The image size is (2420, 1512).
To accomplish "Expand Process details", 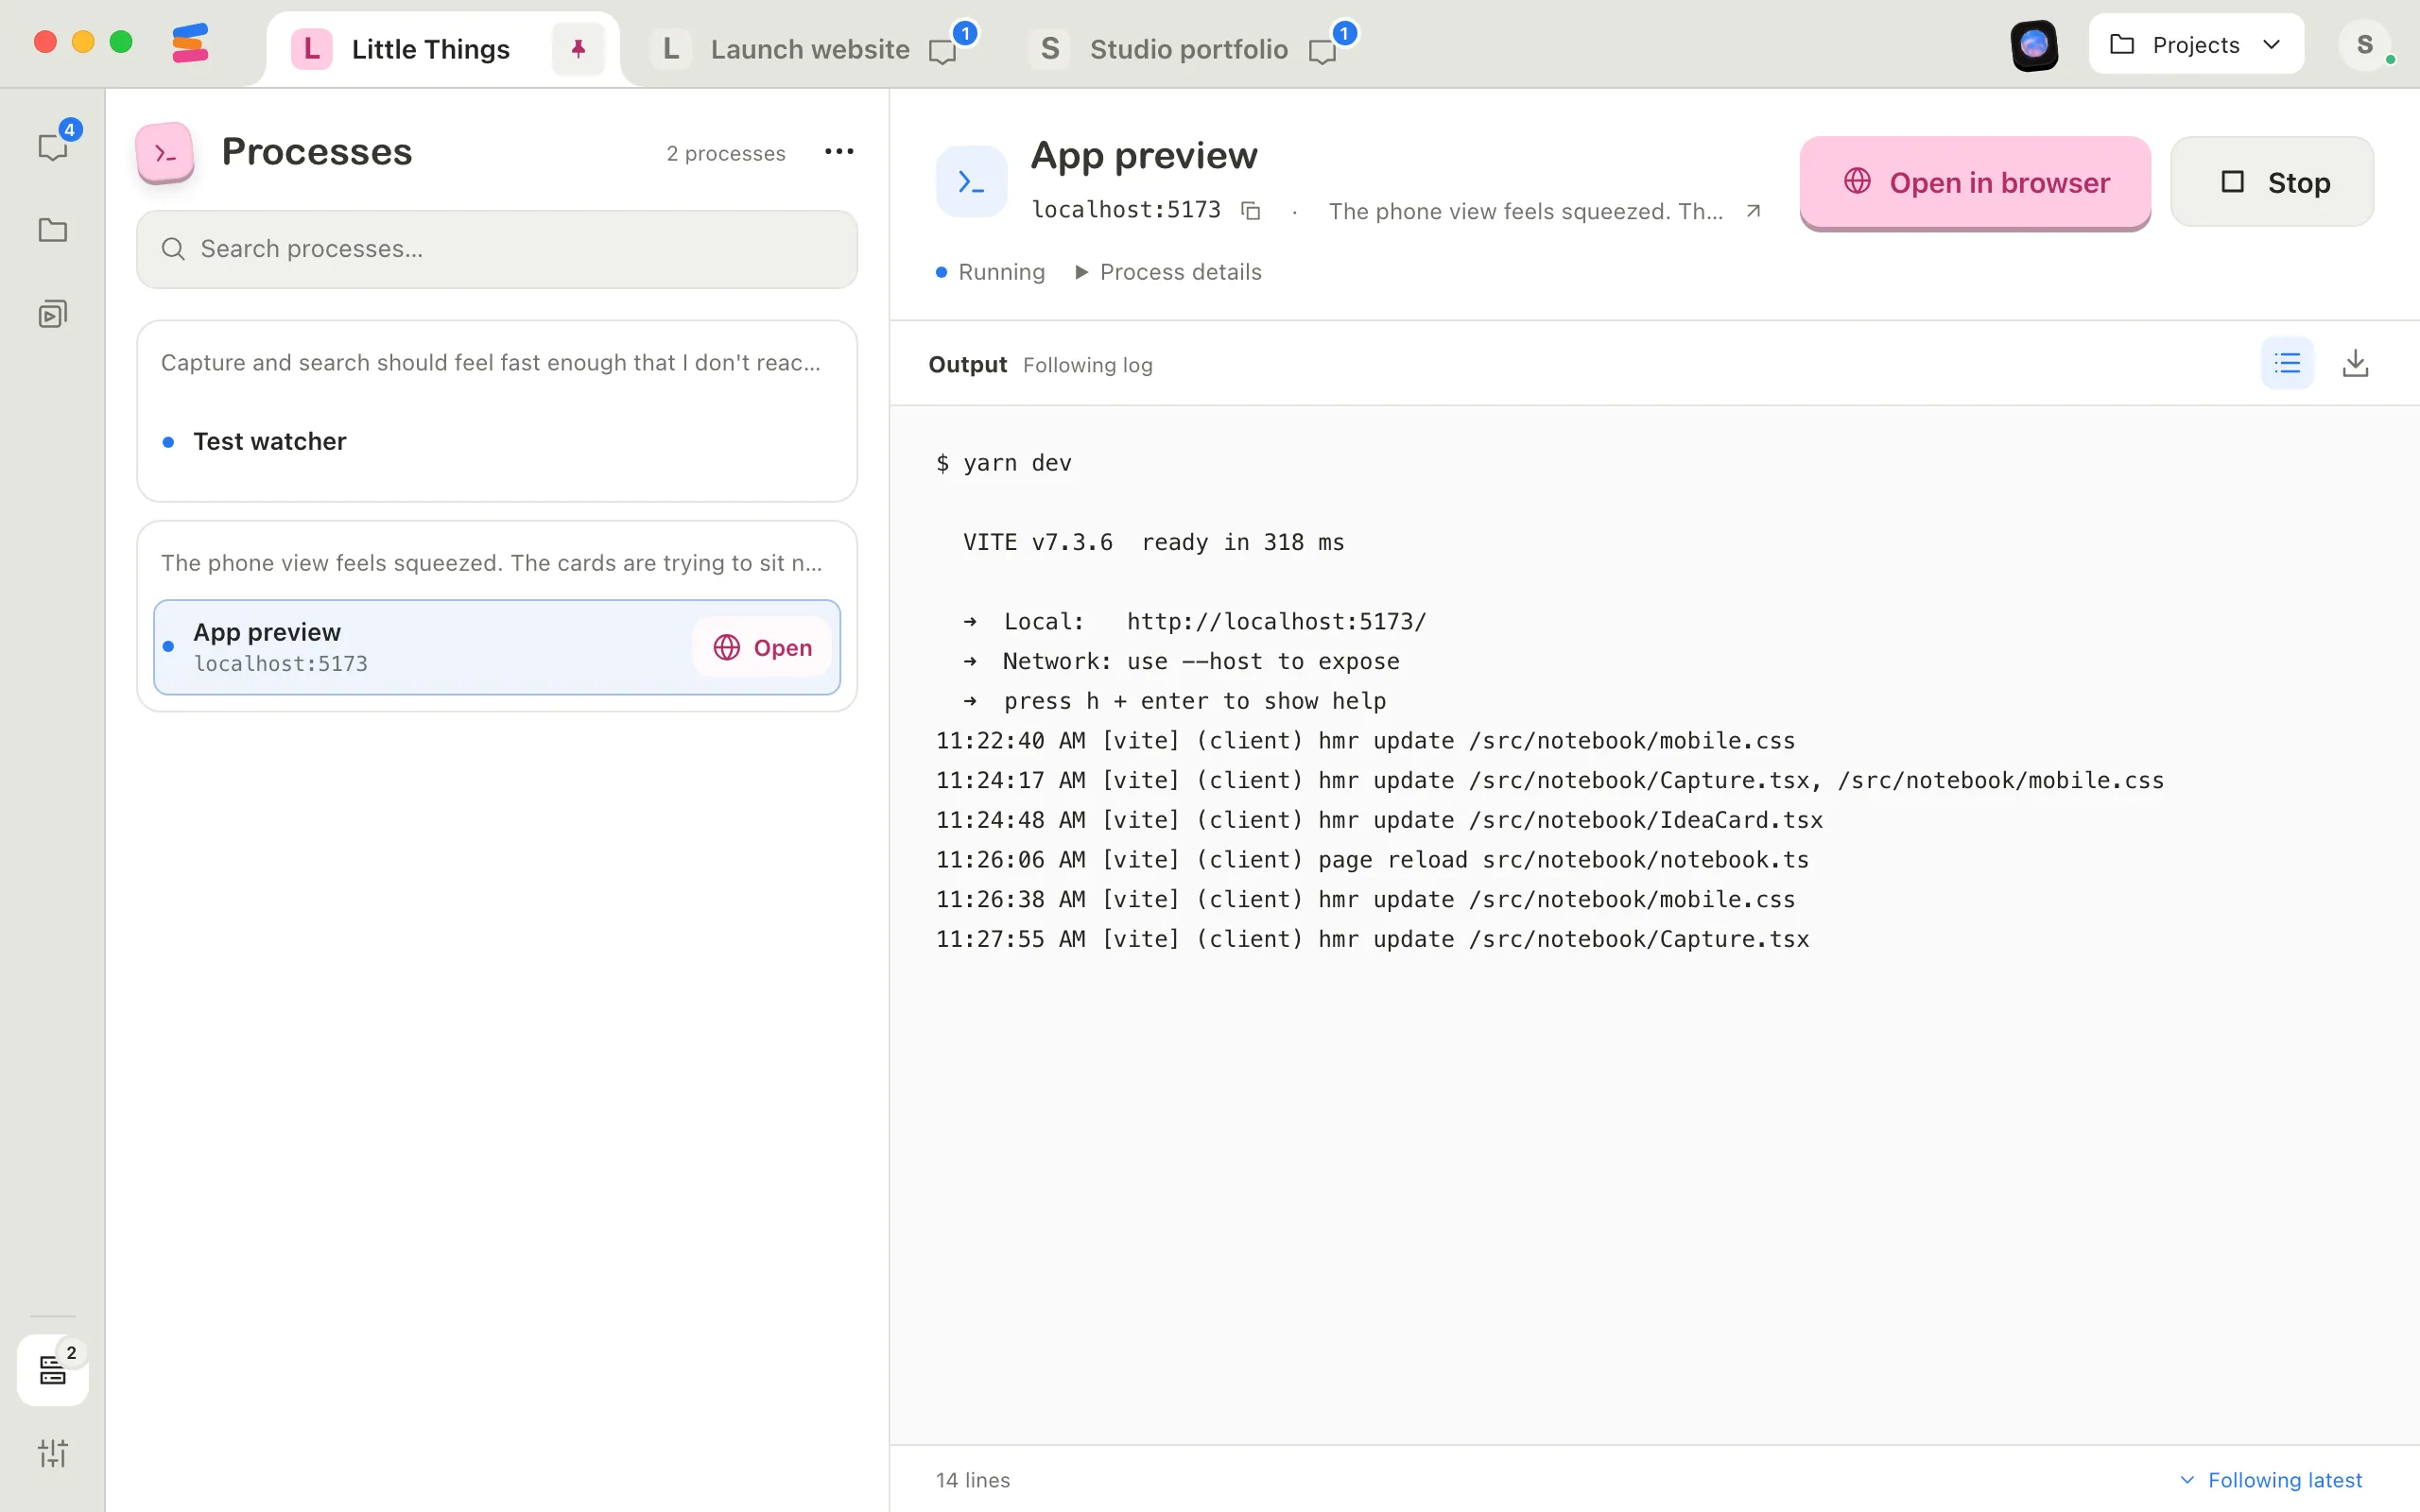I will coord(1168,272).
